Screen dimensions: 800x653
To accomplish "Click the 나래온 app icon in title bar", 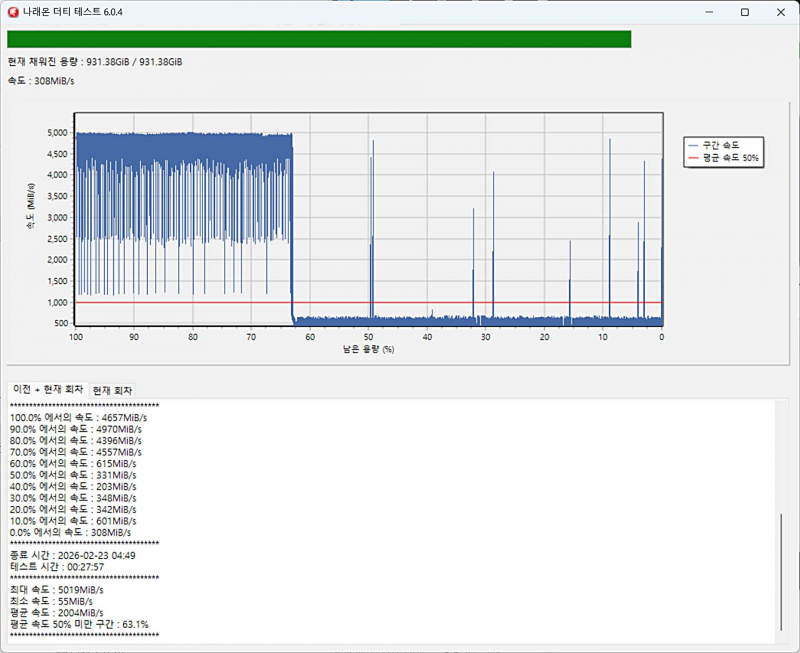I will click(13, 11).
